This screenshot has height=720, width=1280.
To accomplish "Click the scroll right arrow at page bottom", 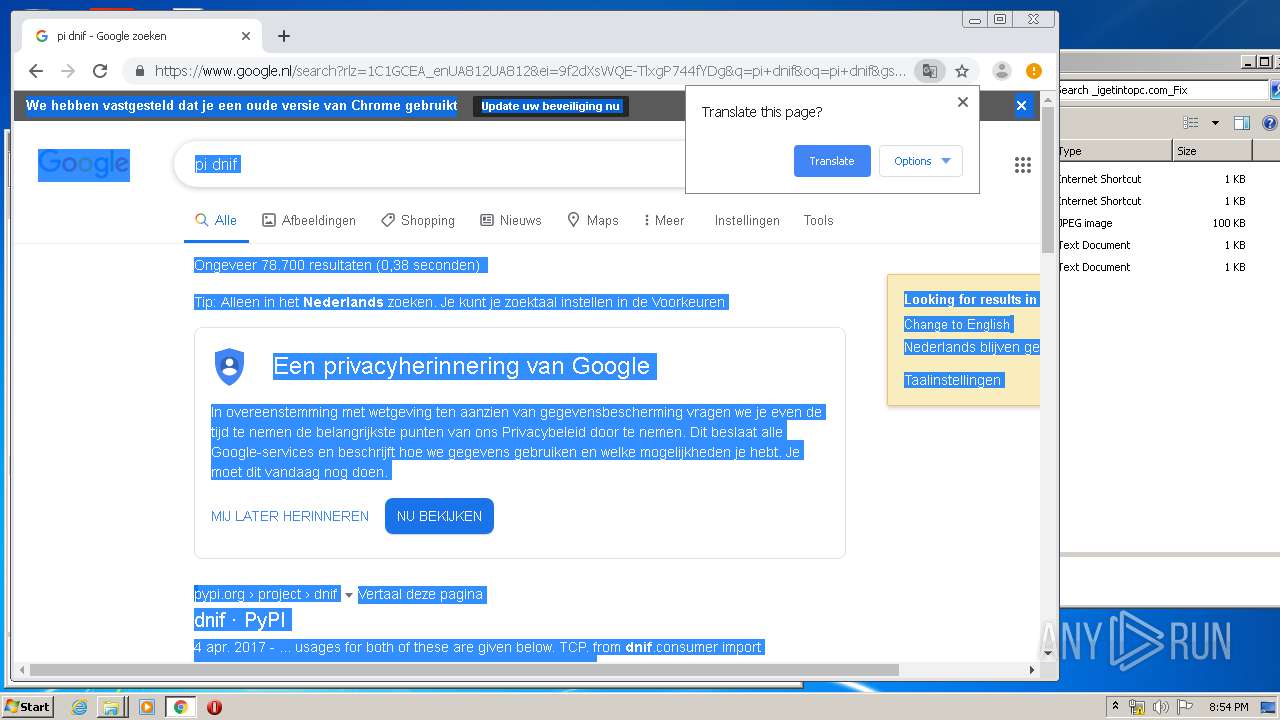I will pyautogui.click(x=1033, y=670).
